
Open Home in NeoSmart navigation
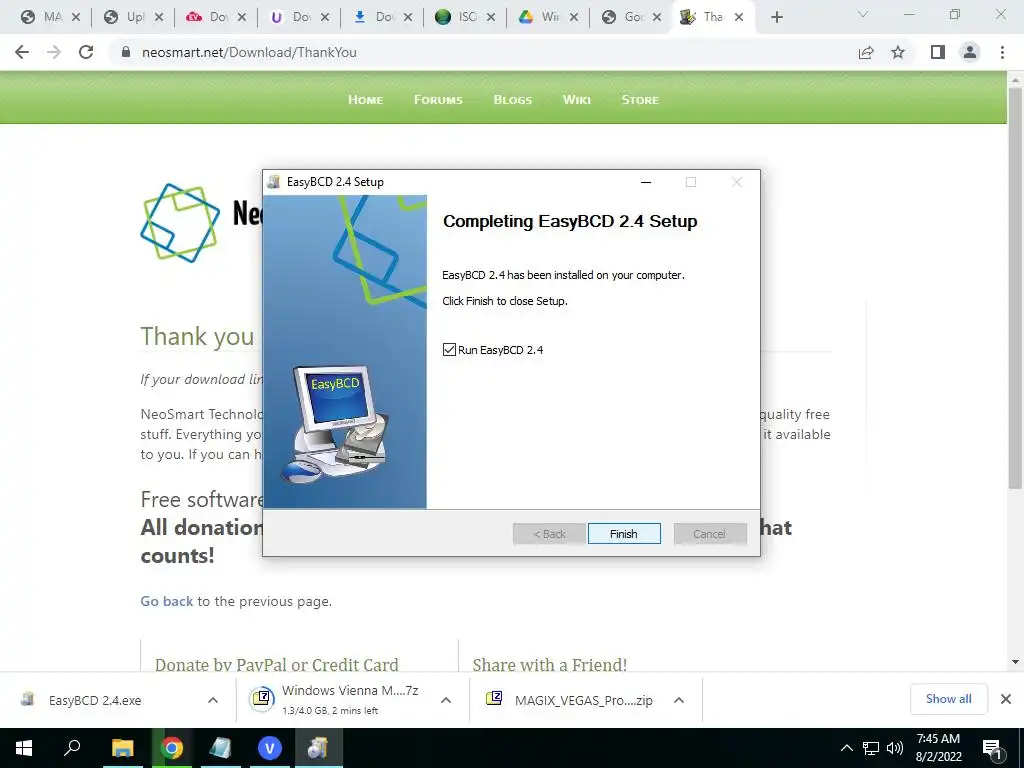(365, 99)
